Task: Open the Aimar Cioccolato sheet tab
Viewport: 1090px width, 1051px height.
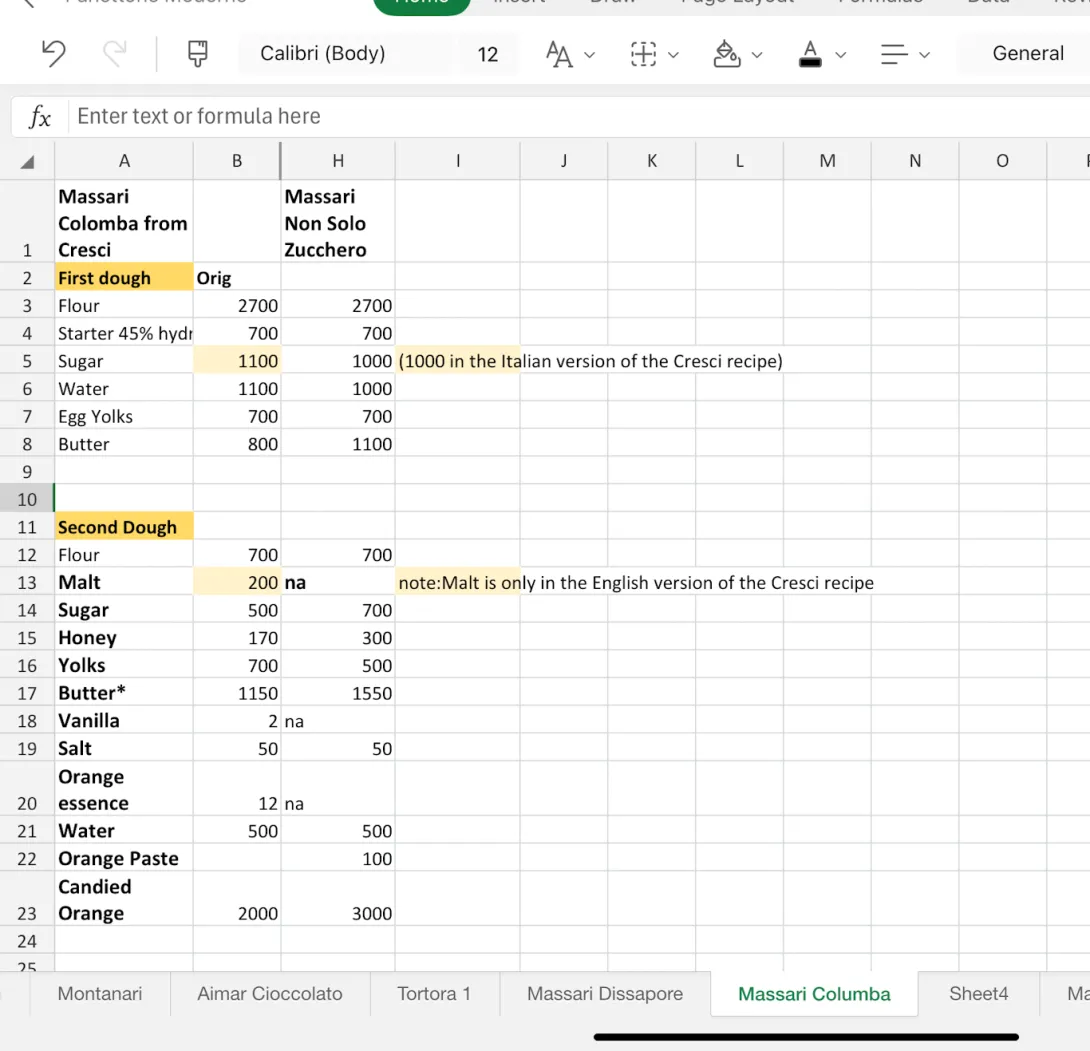Action: point(270,994)
